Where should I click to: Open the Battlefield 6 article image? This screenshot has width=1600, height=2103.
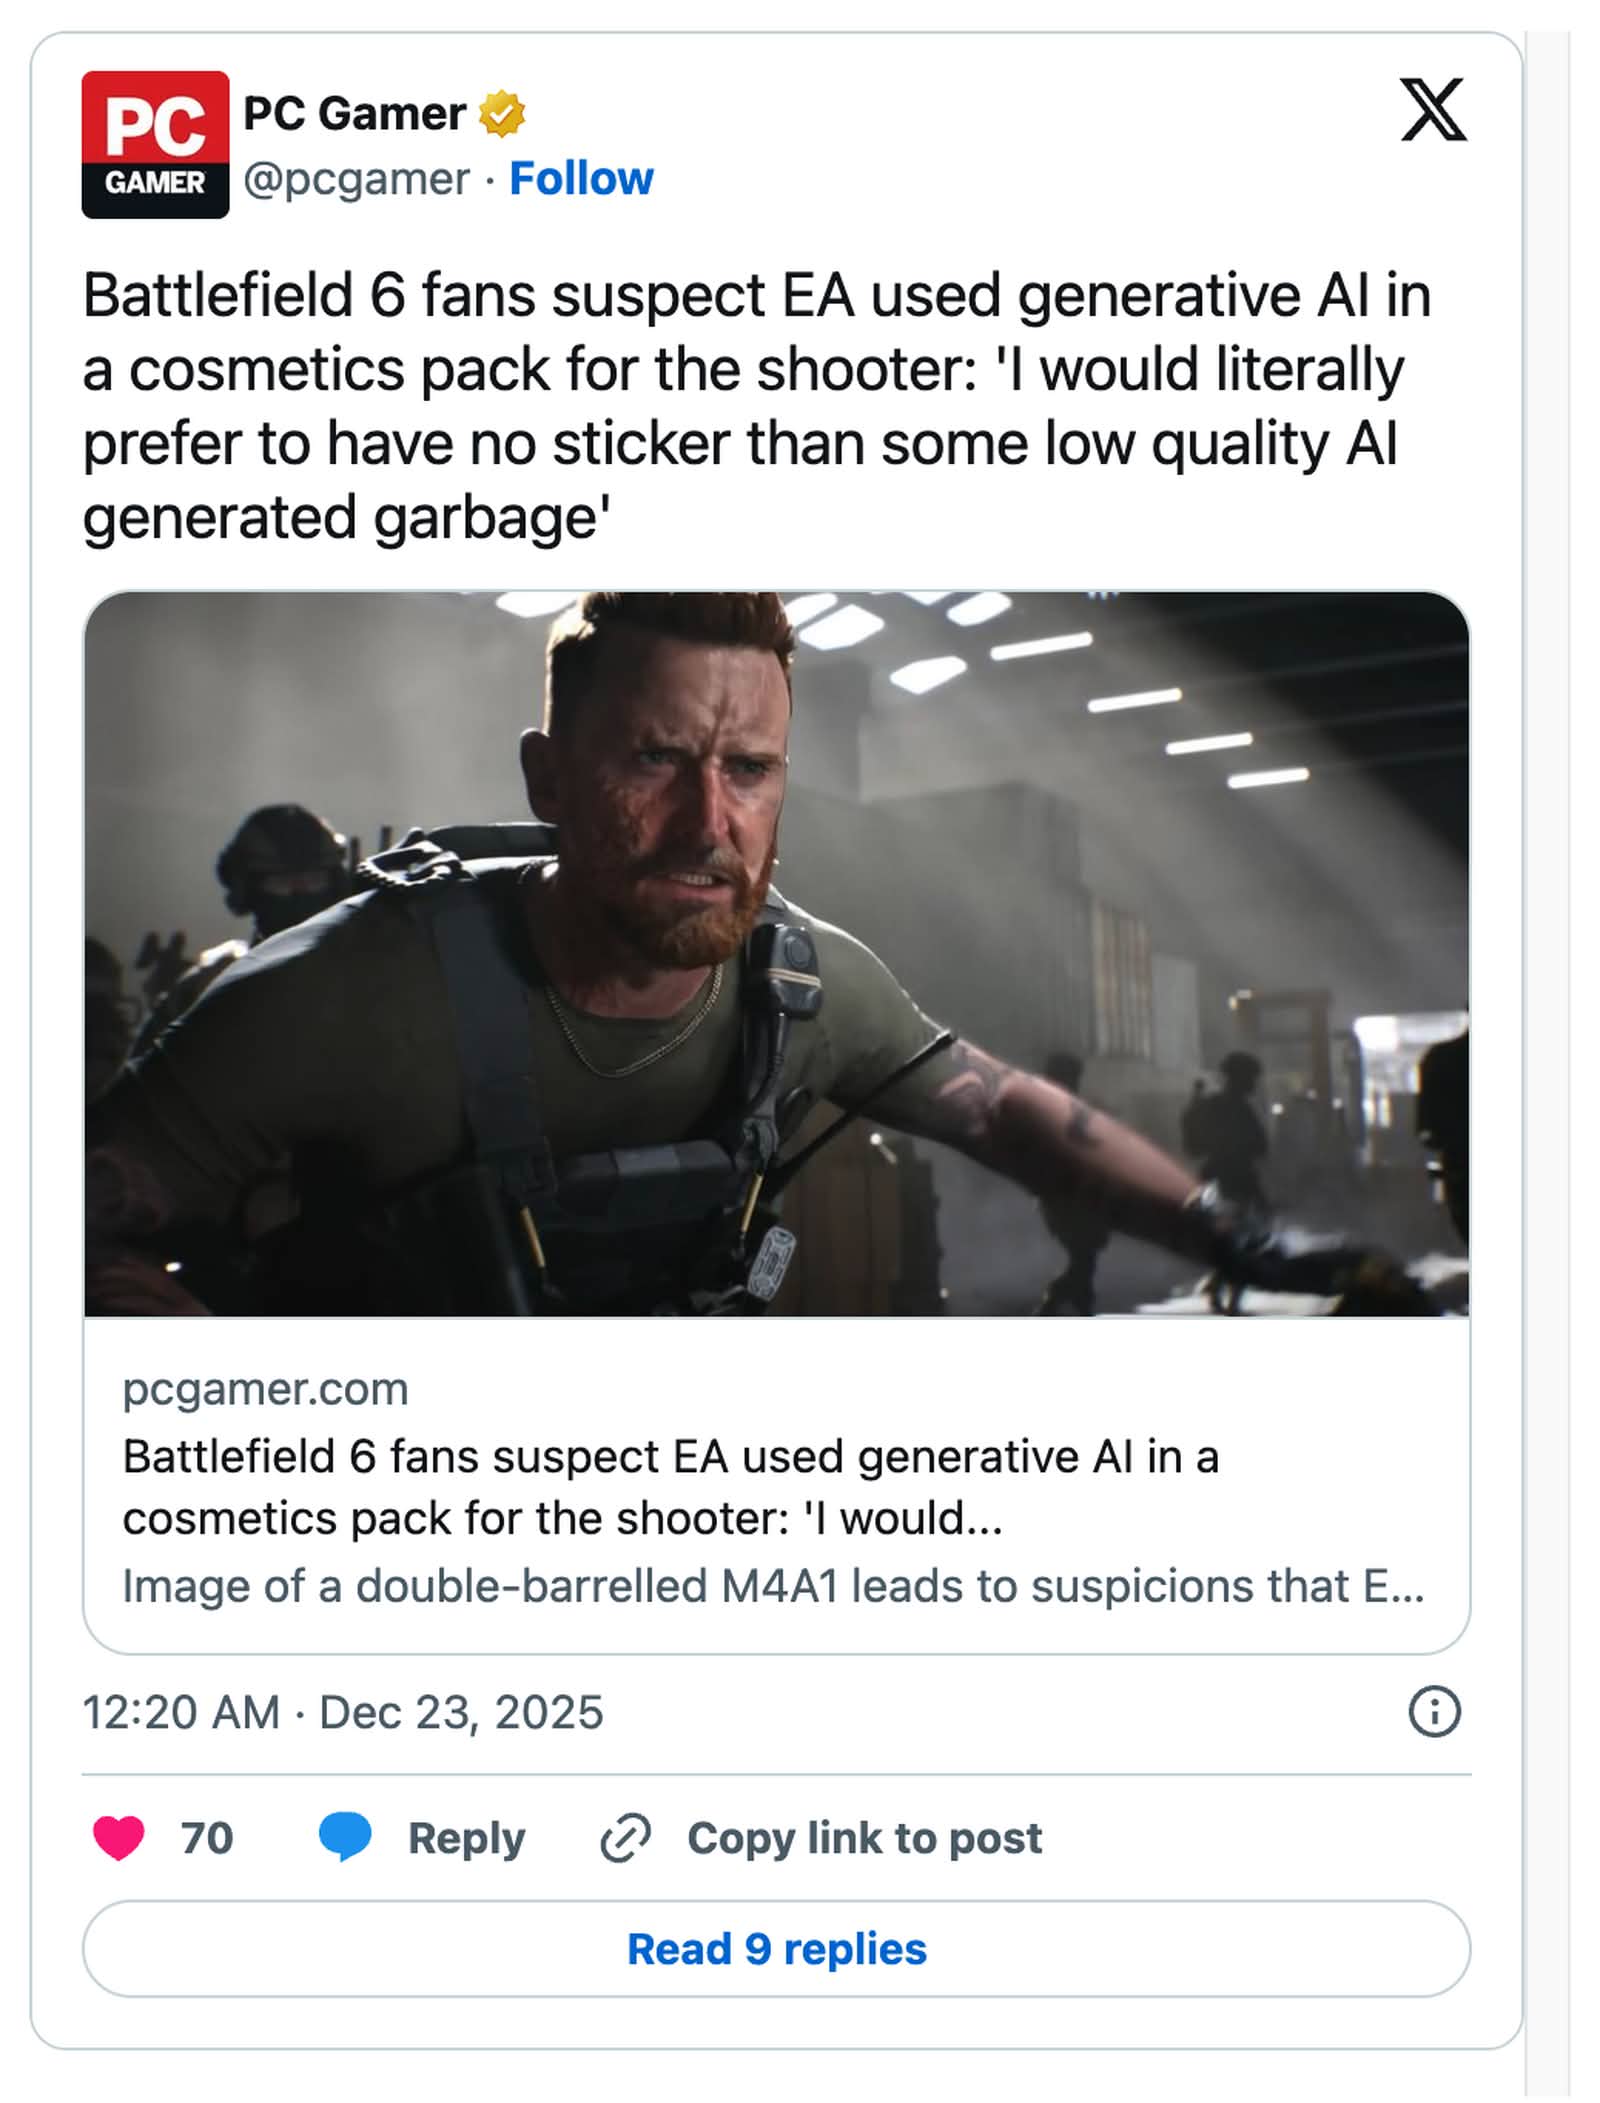click(x=776, y=953)
